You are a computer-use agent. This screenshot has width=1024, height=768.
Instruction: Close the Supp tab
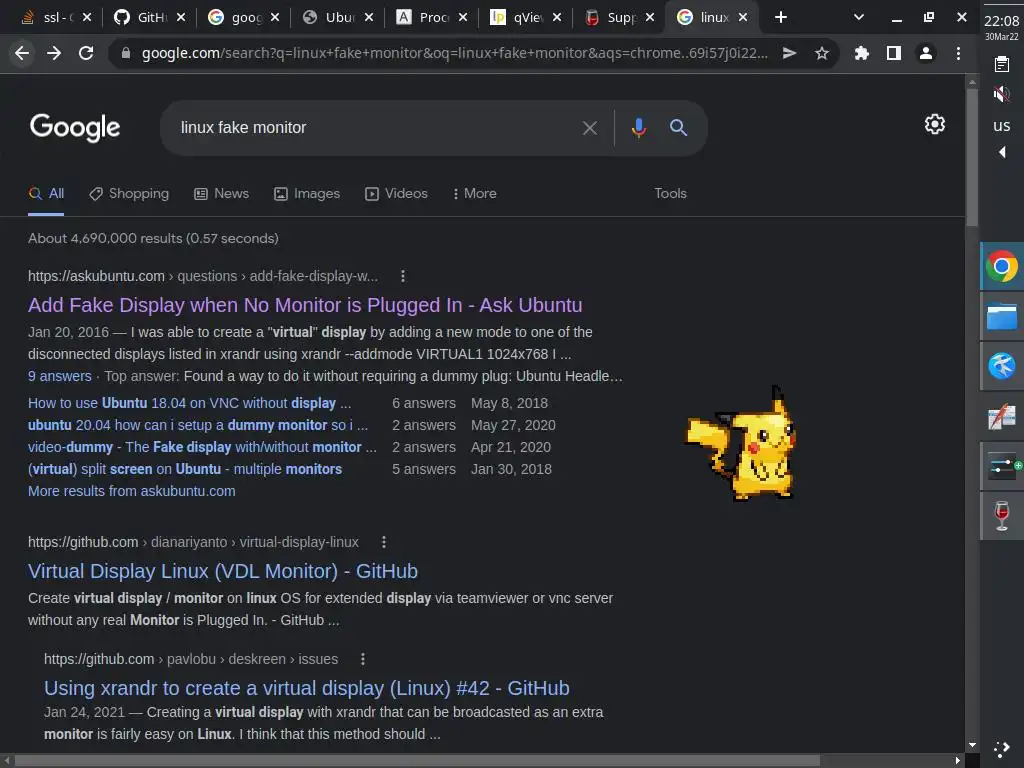tap(650, 18)
